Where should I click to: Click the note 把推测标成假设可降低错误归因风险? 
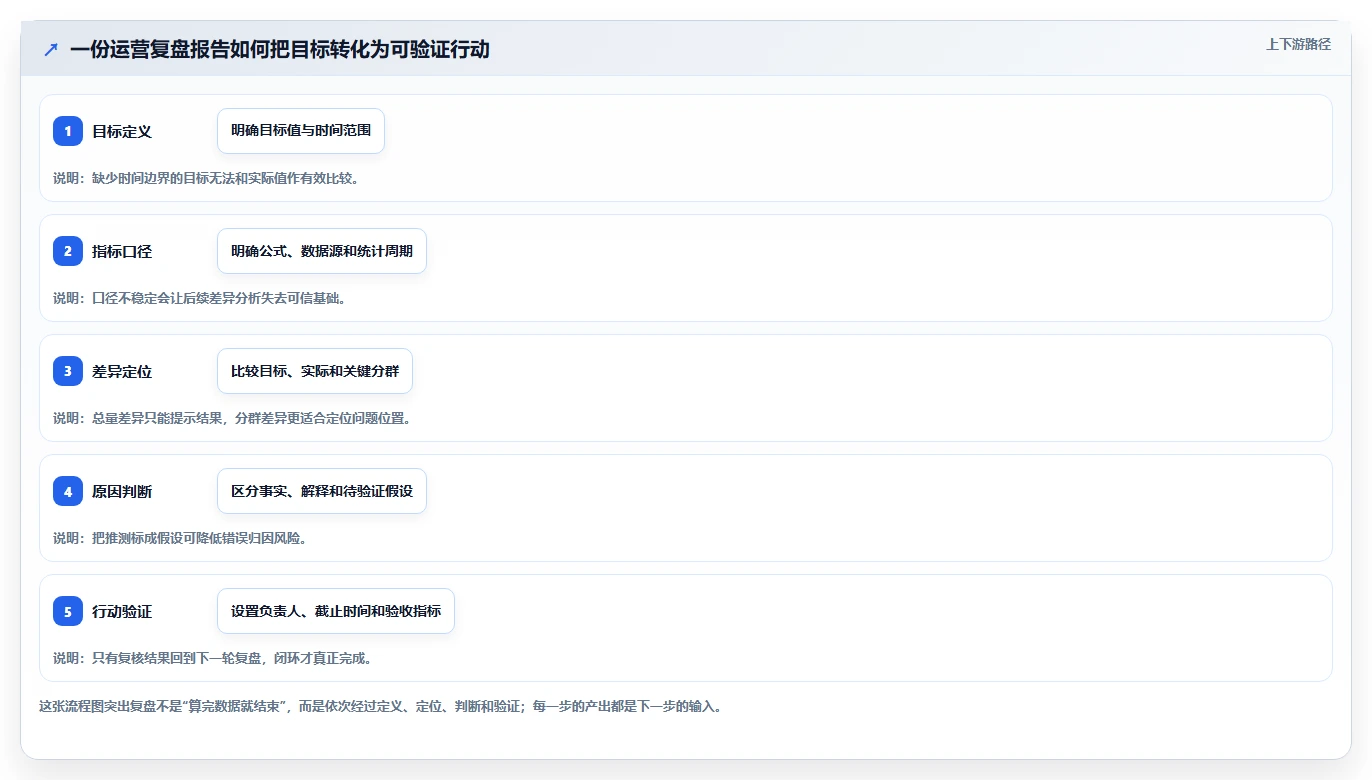click(180, 538)
